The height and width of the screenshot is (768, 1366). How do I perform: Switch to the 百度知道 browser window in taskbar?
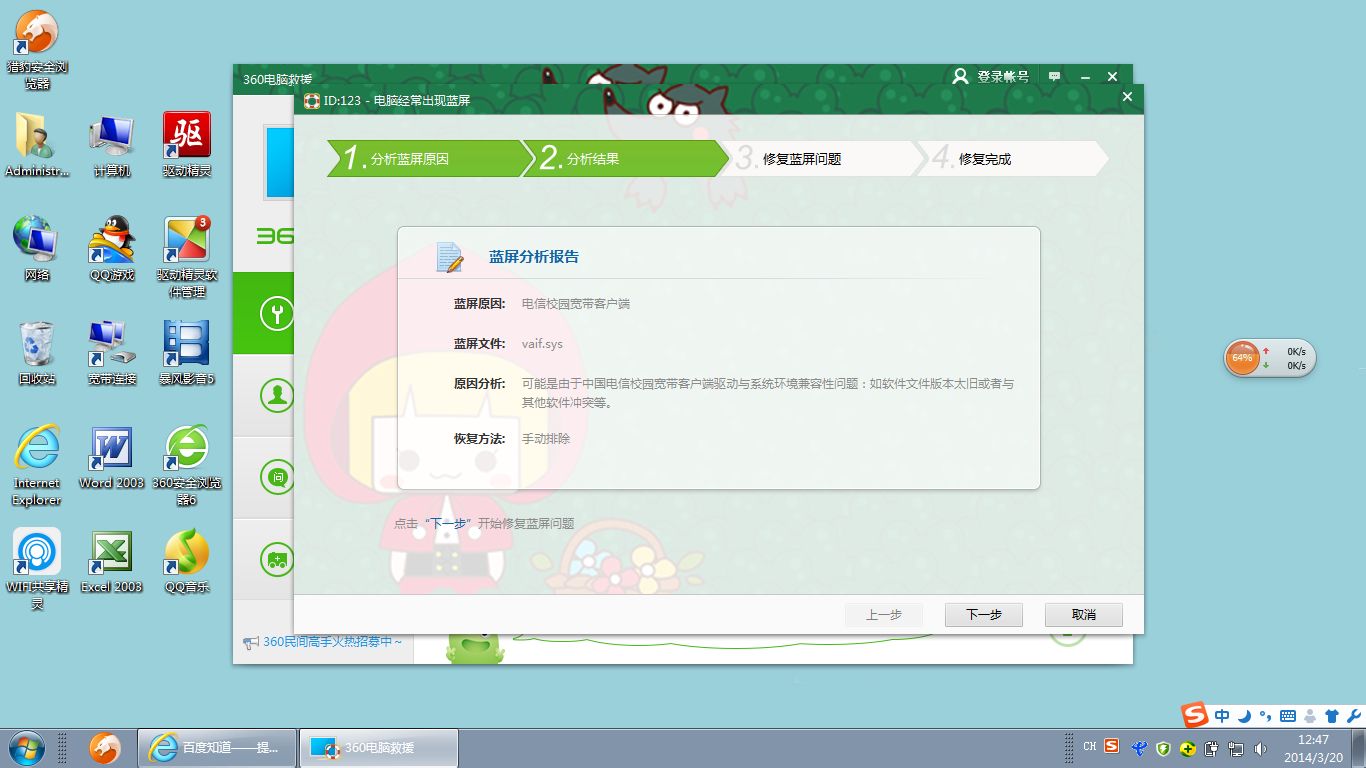[217, 747]
